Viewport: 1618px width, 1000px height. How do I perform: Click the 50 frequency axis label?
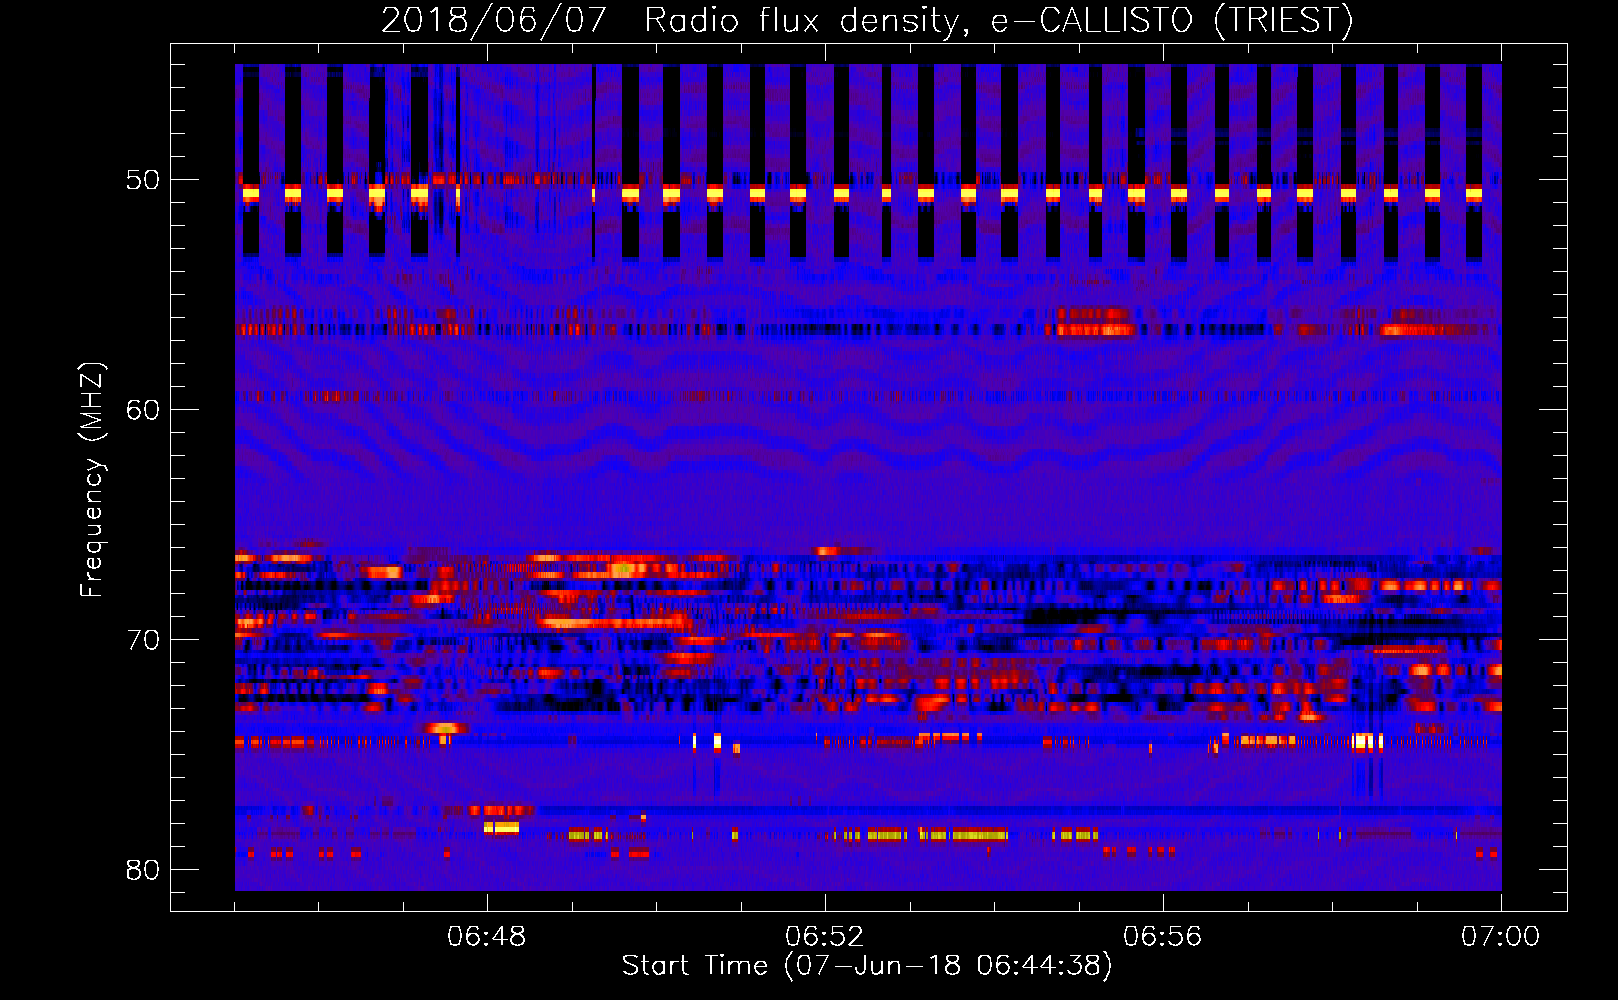tap(143, 181)
